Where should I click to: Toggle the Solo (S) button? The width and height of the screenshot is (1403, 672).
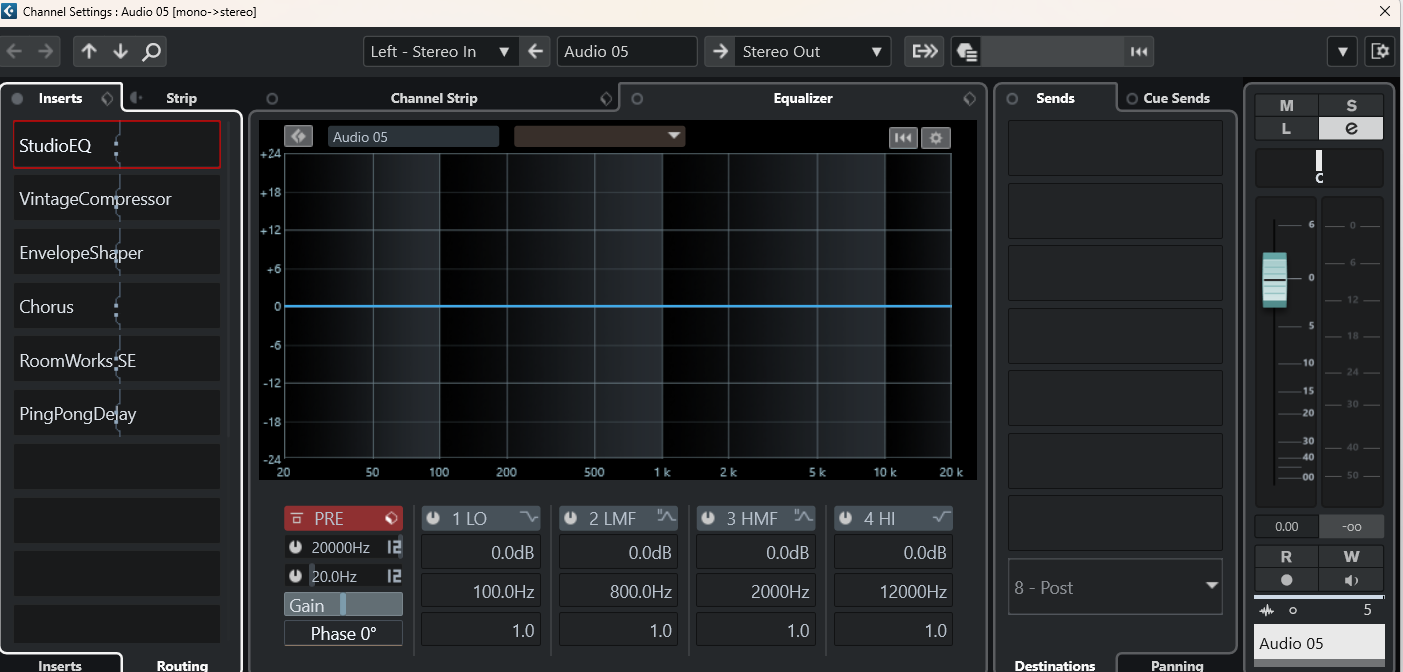(x=1351, y=106)
